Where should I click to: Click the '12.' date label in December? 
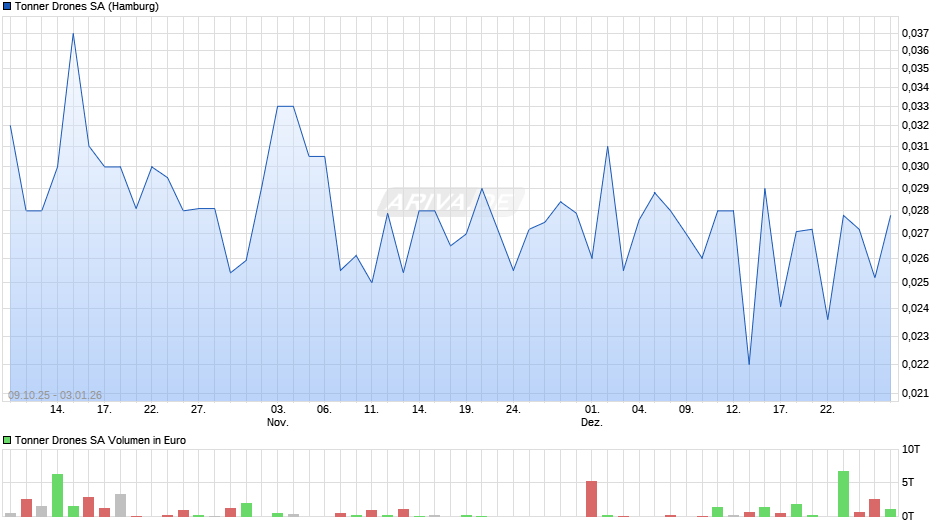click(733, 410)
